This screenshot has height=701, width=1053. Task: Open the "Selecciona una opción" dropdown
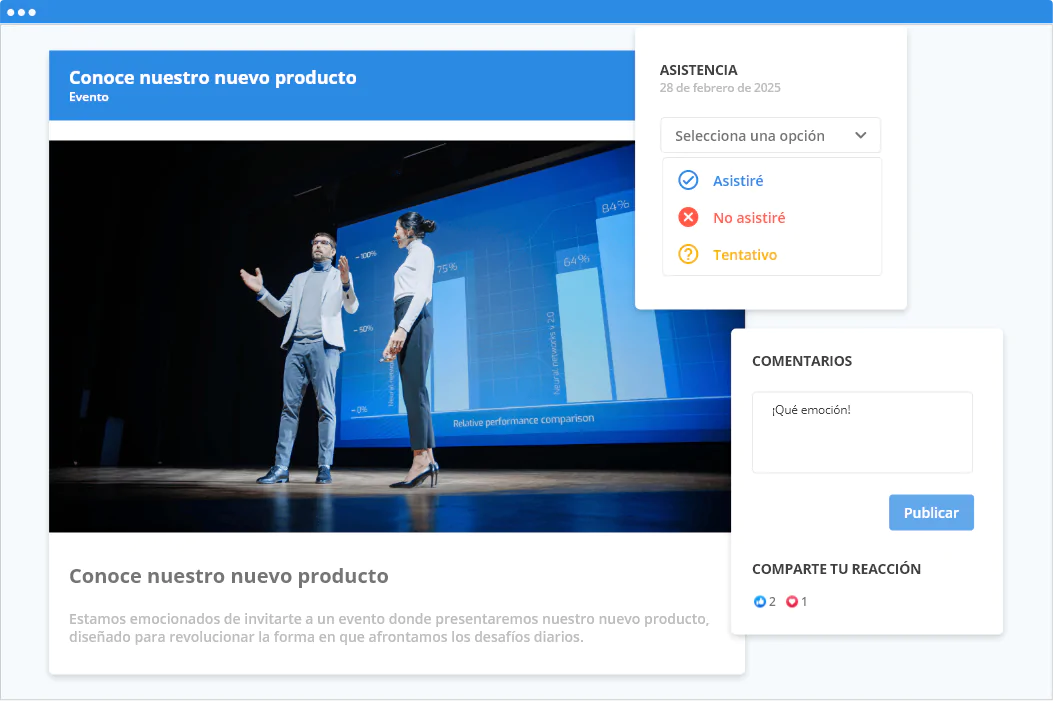[x=750, y=135]
